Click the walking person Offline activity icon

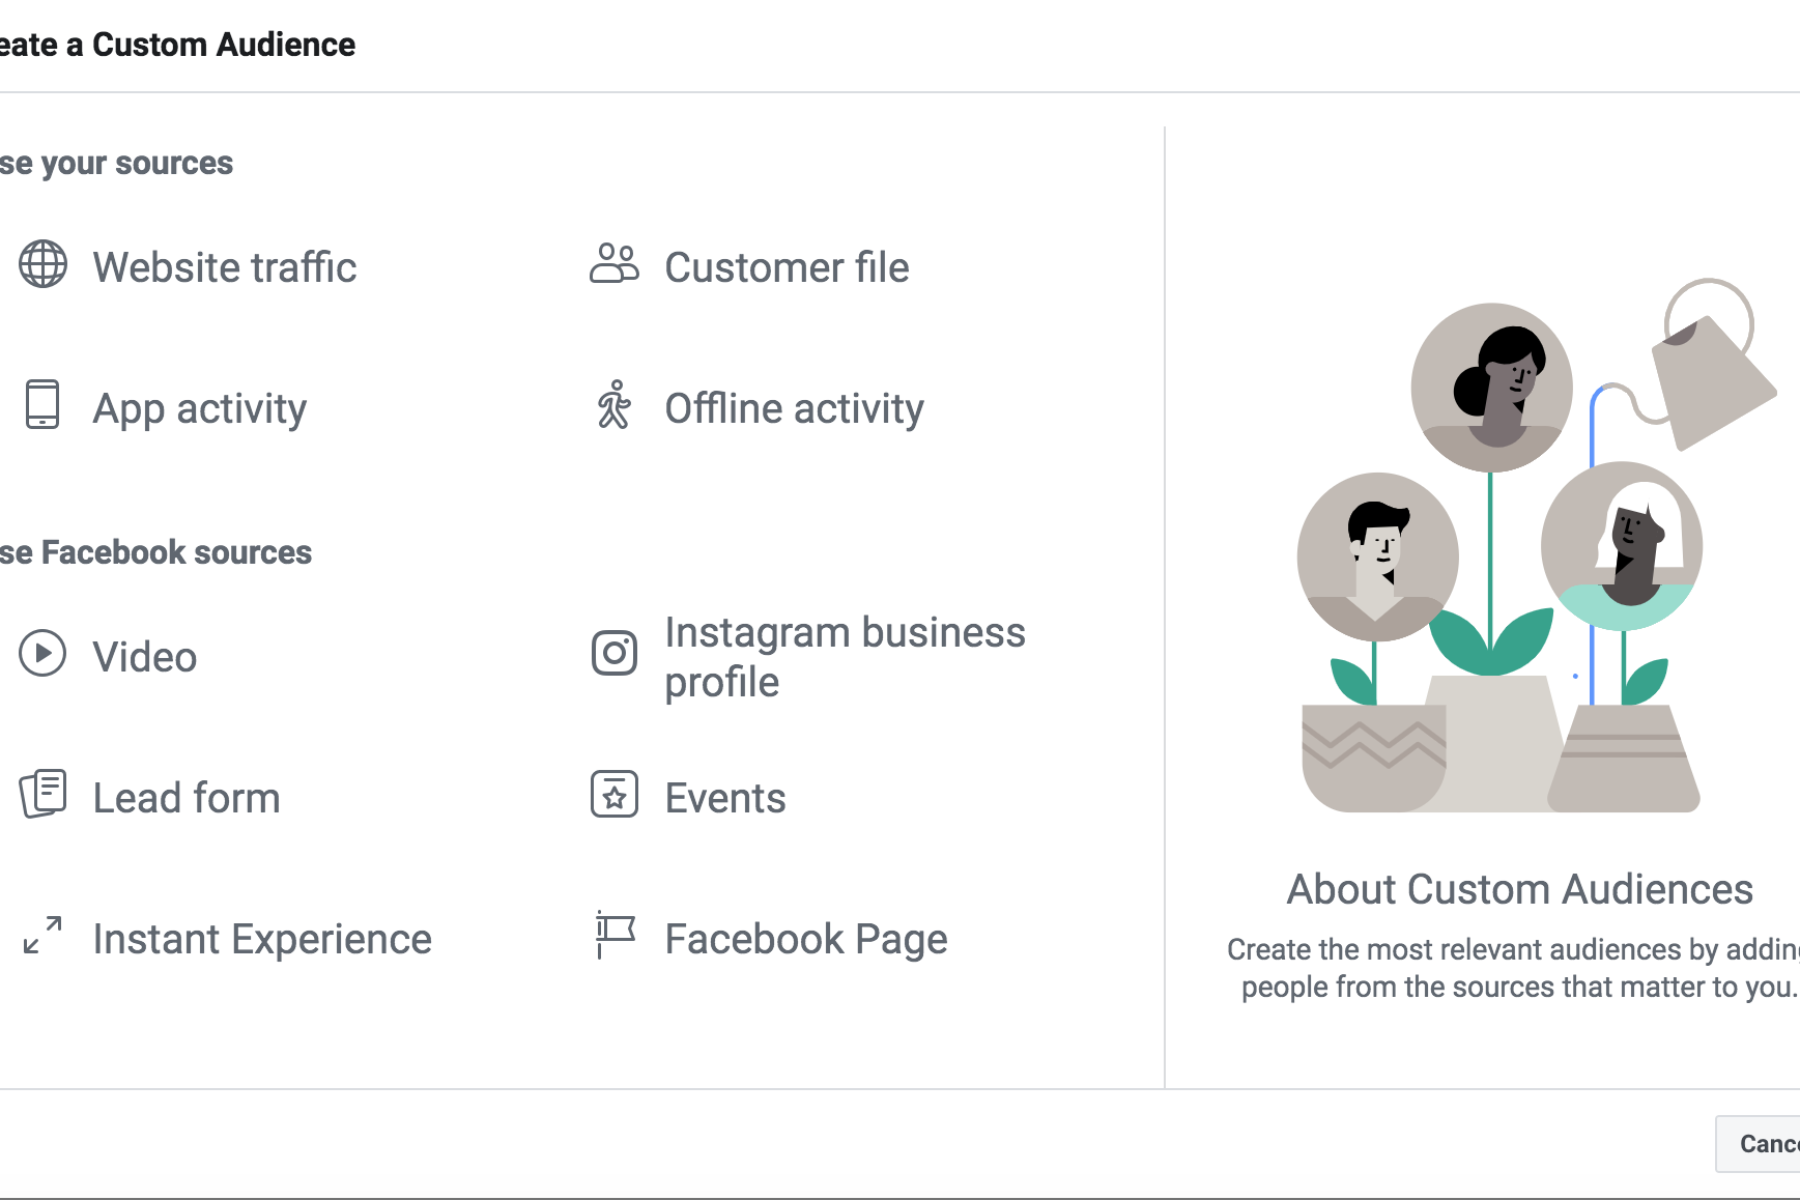click(614, 405)
